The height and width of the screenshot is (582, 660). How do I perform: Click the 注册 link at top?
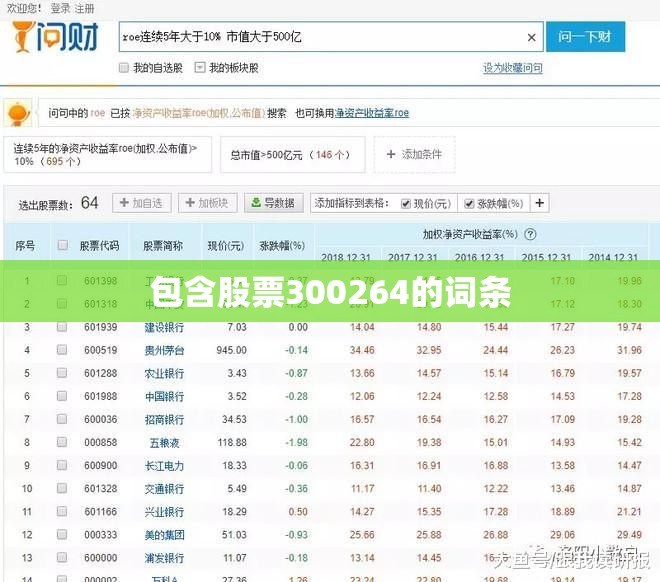pyautogui.click(x=85, y=8)
